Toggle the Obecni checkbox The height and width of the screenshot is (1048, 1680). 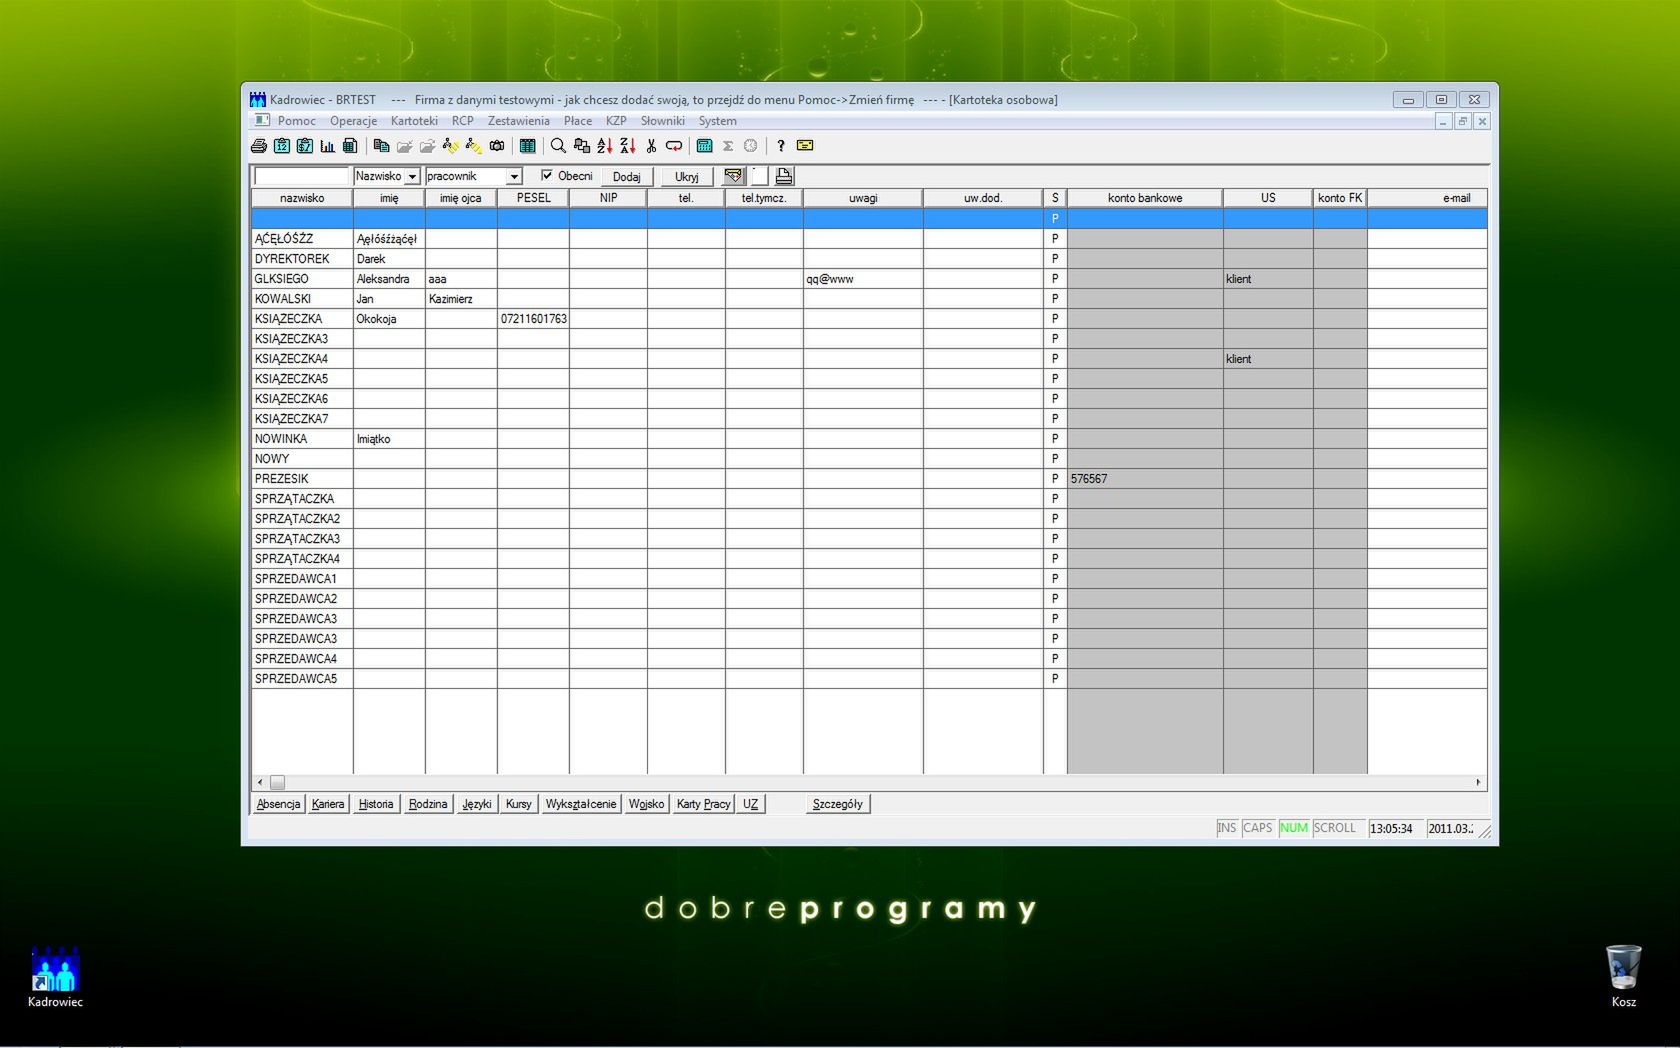pos(547,175)
